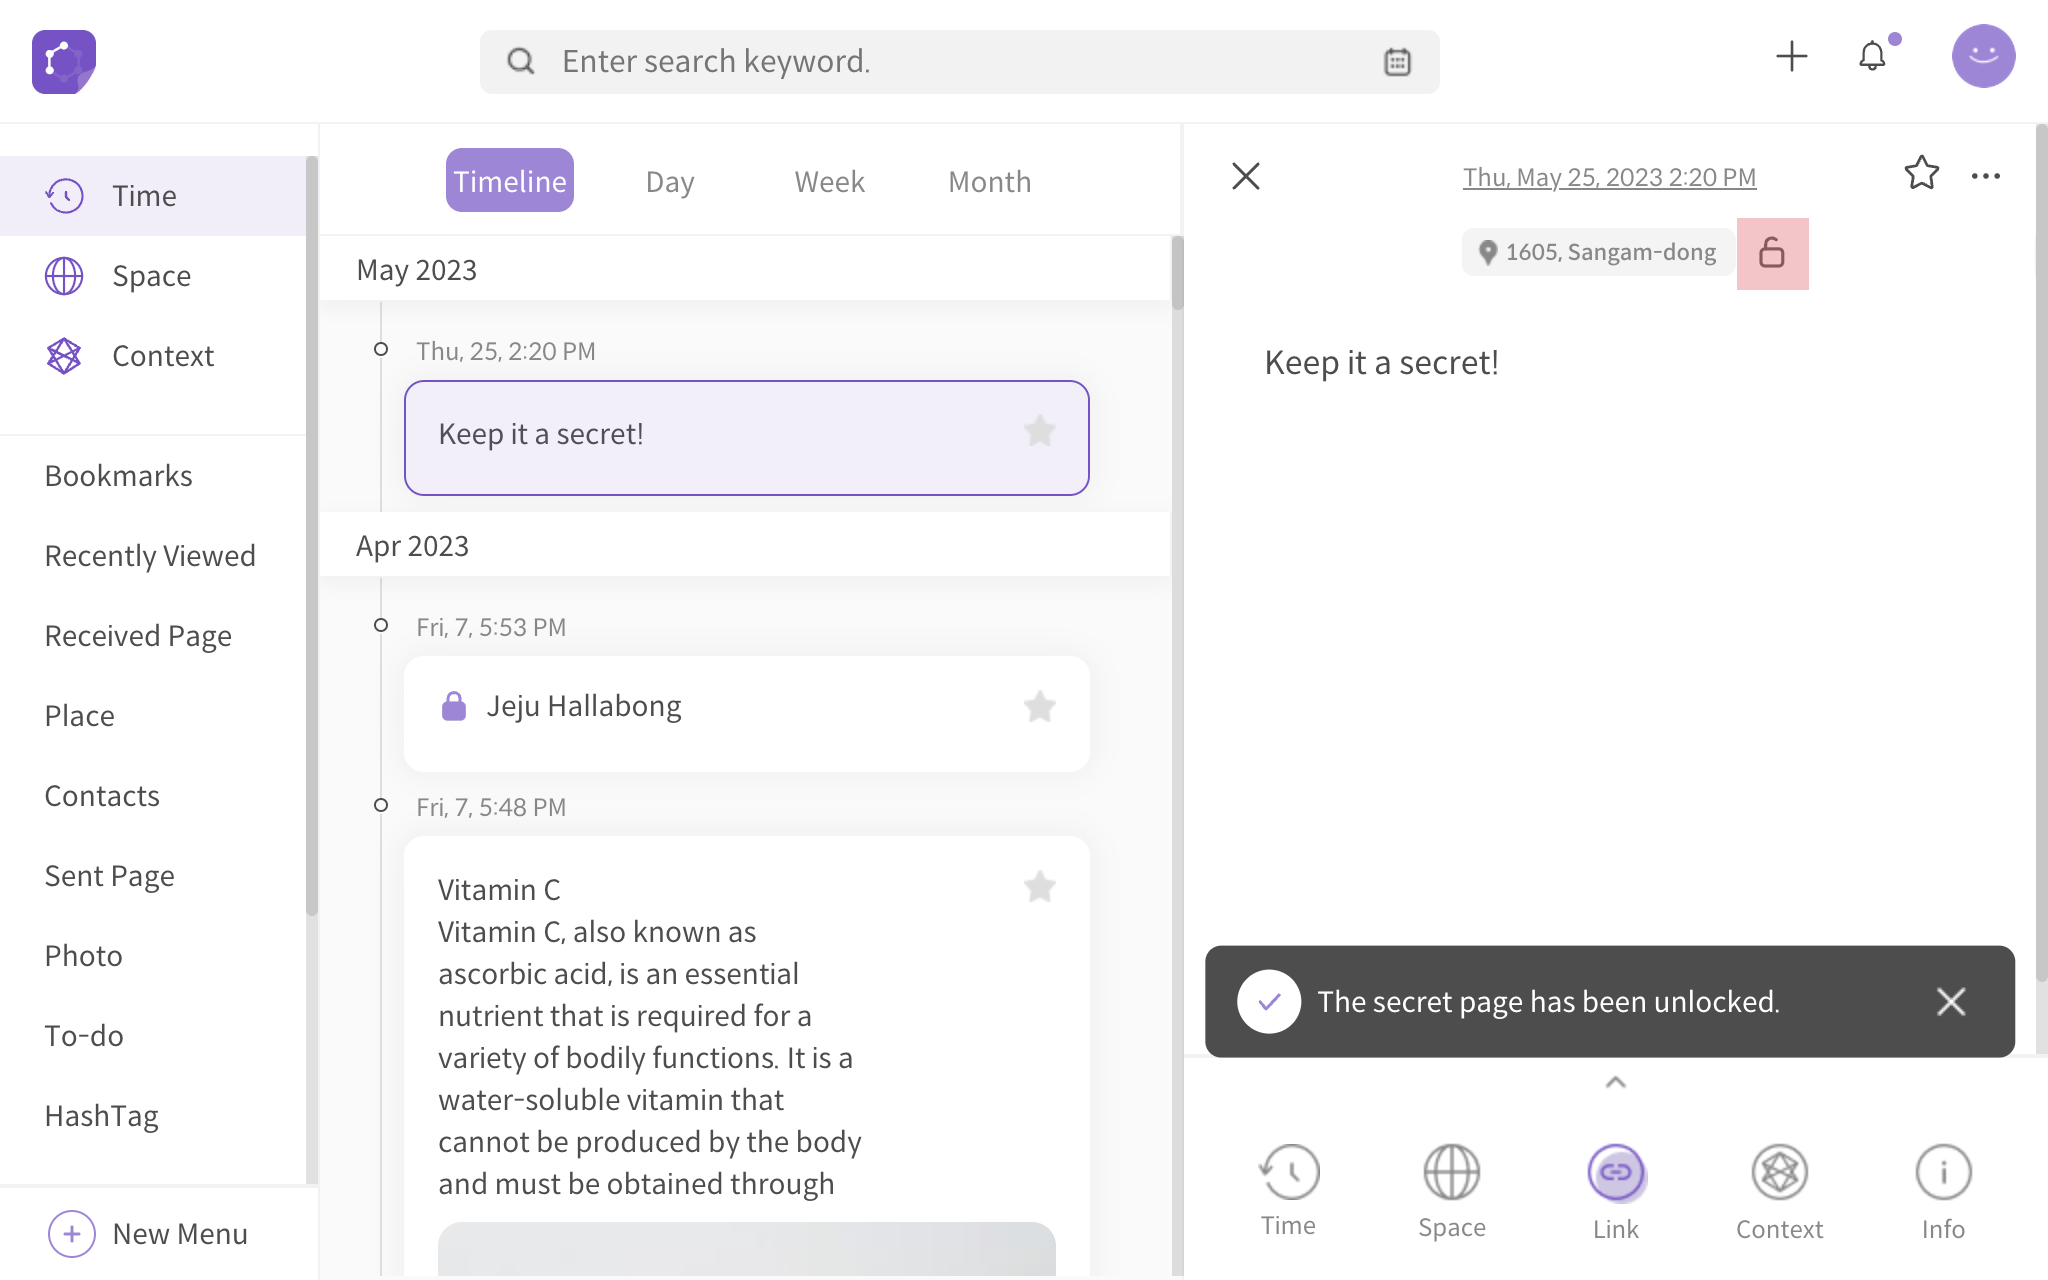Bookmark the open page with star icon

(1921, 174)
